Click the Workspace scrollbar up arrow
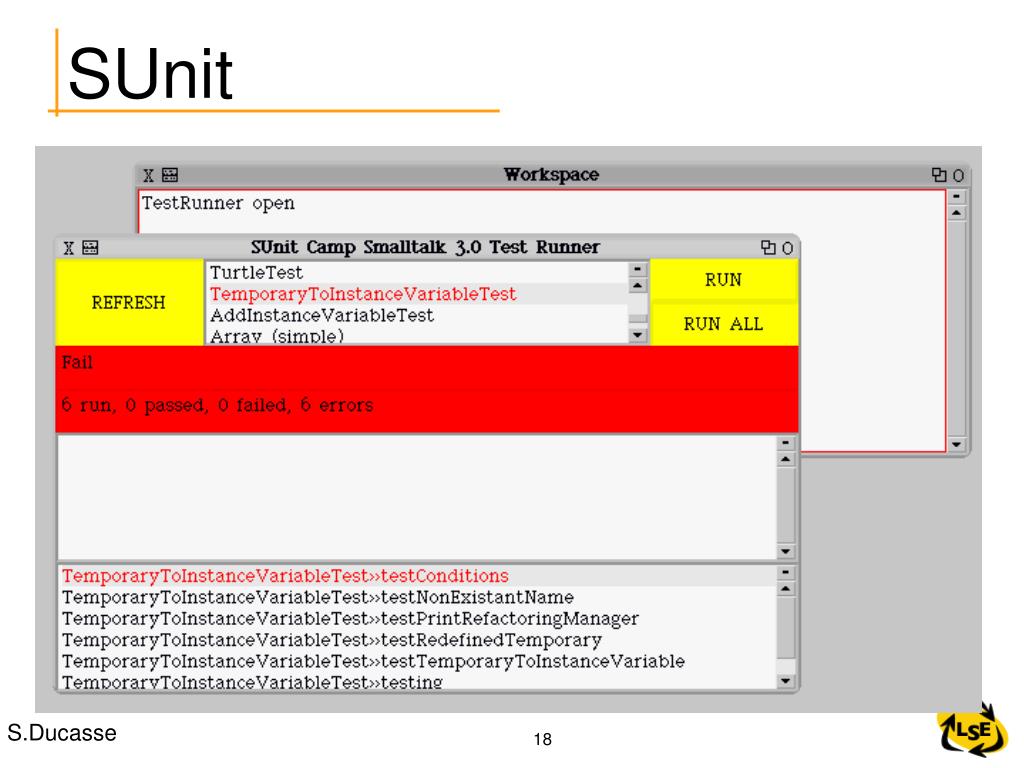This screenshot has width=1024, height=768. (957, 213)
